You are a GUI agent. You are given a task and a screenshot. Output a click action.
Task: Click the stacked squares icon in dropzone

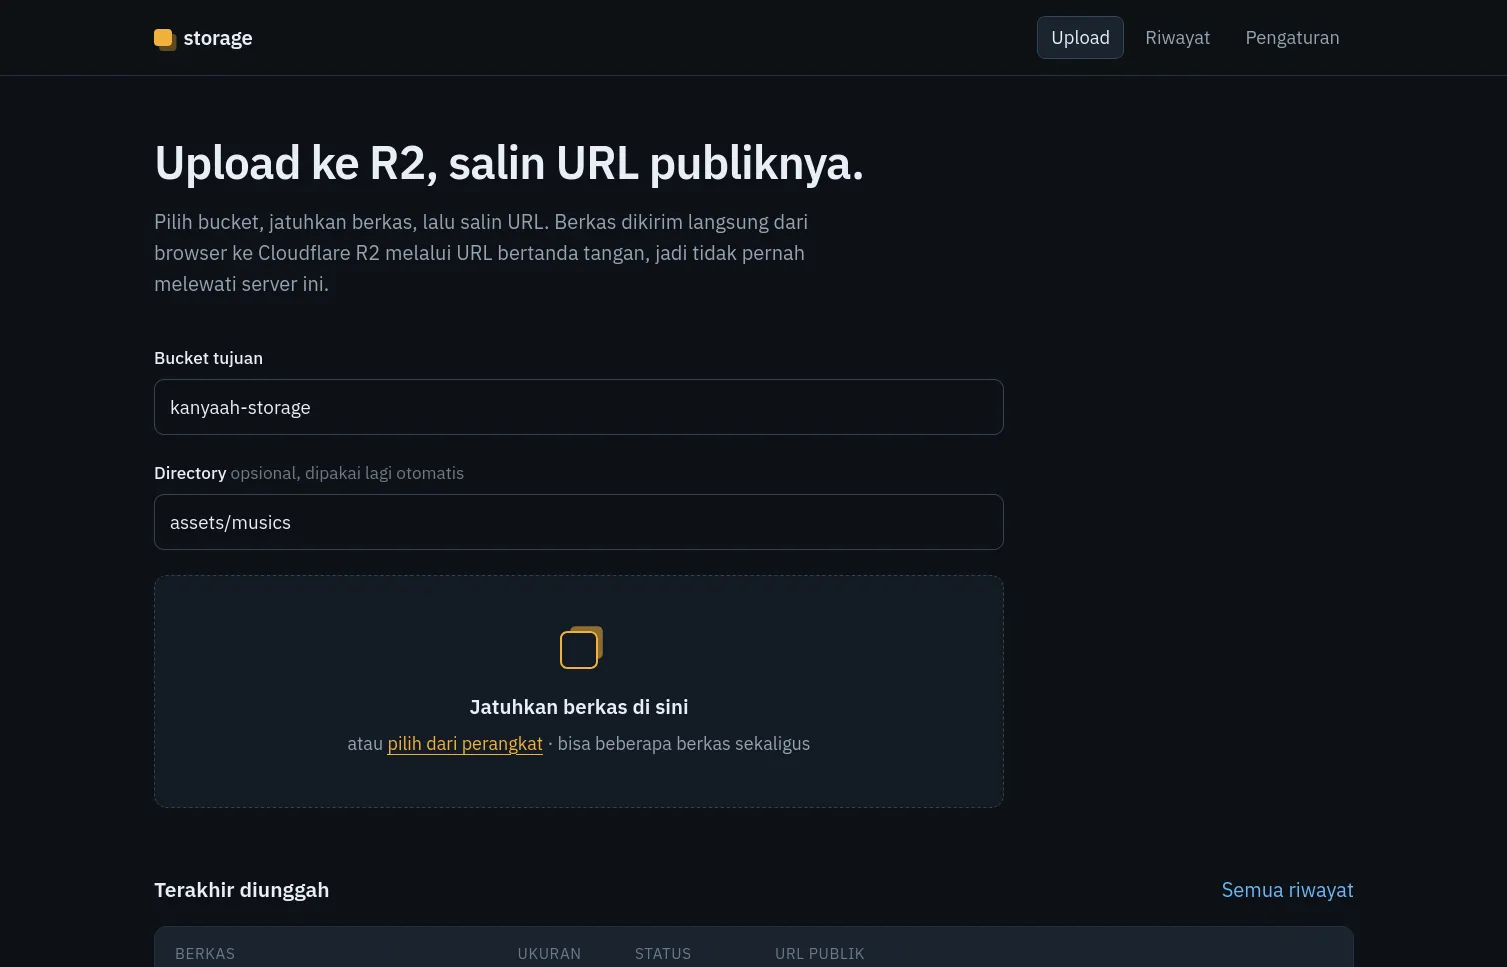(581, 648)
